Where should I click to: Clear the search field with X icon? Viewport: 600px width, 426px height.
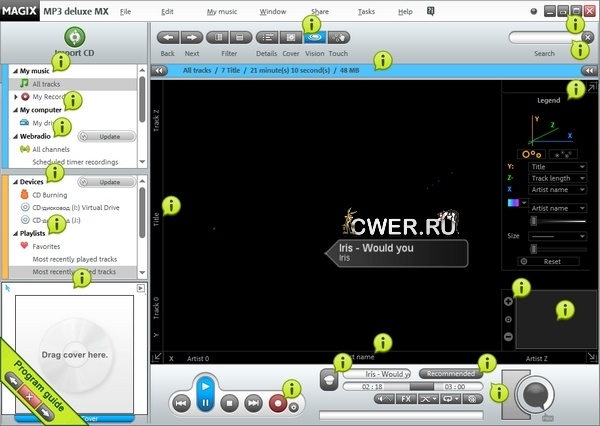[x=587, y=37]
